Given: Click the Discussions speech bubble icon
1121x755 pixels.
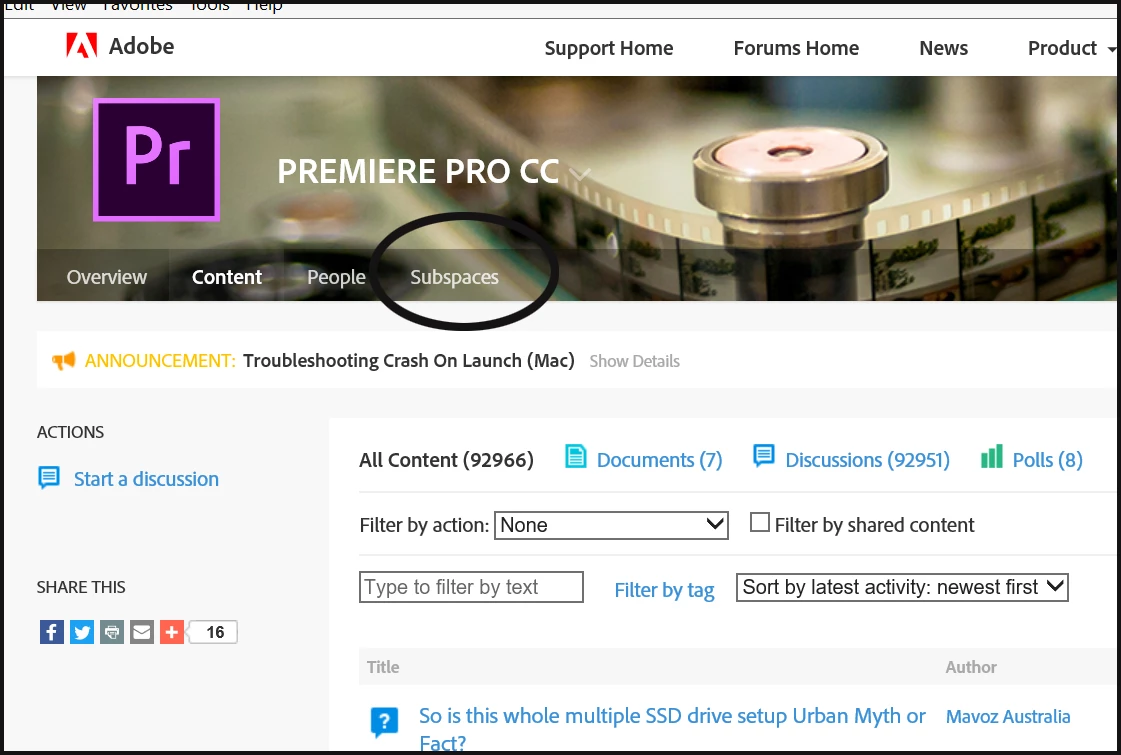Looking at the screenshot, I should (764, 455).
